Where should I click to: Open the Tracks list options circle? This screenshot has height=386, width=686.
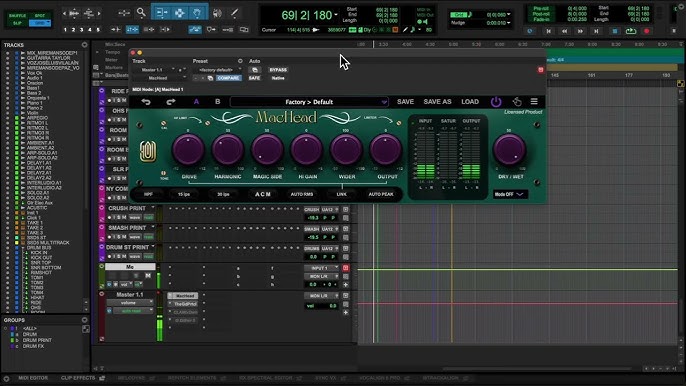[x=84, y=45]
